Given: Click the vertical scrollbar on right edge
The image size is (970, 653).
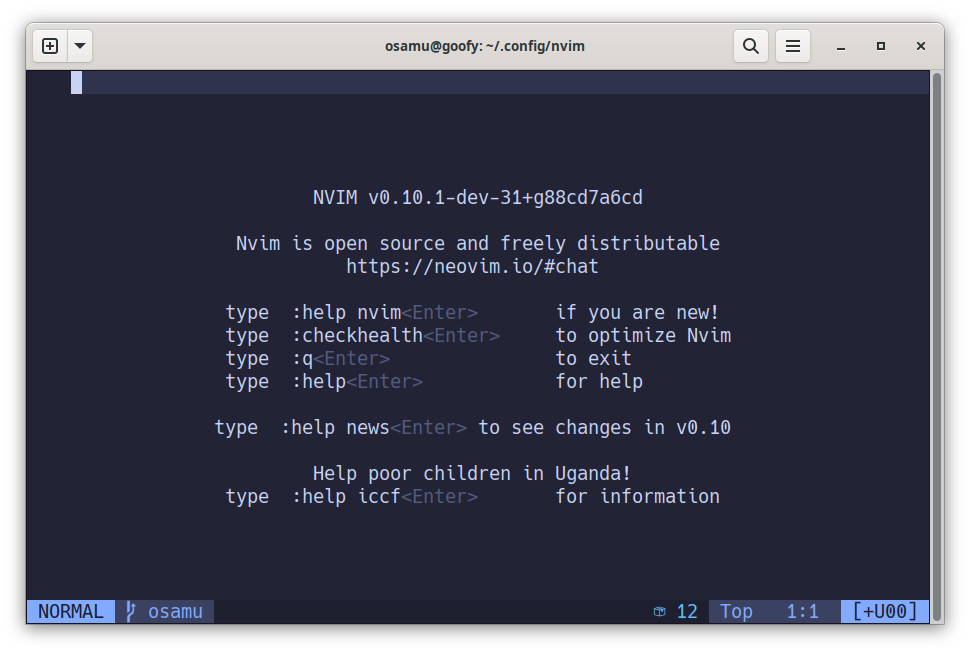Looking at the screenshot, I should tap(937, 330).
